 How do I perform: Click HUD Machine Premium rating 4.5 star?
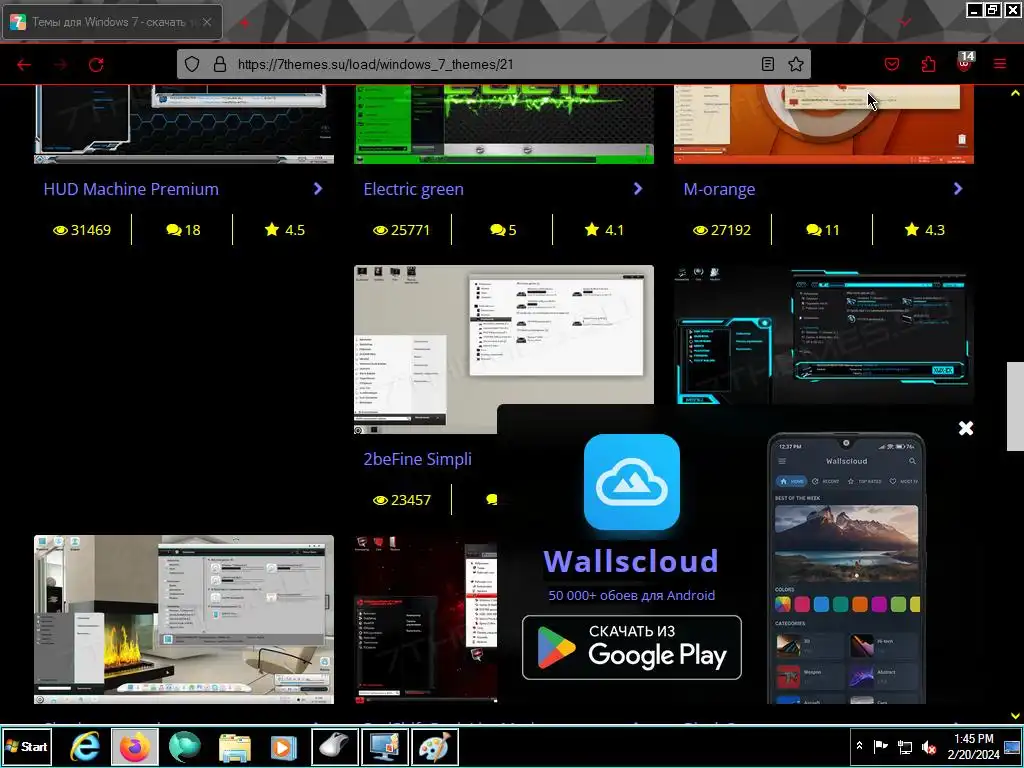[x=285, y=230]
